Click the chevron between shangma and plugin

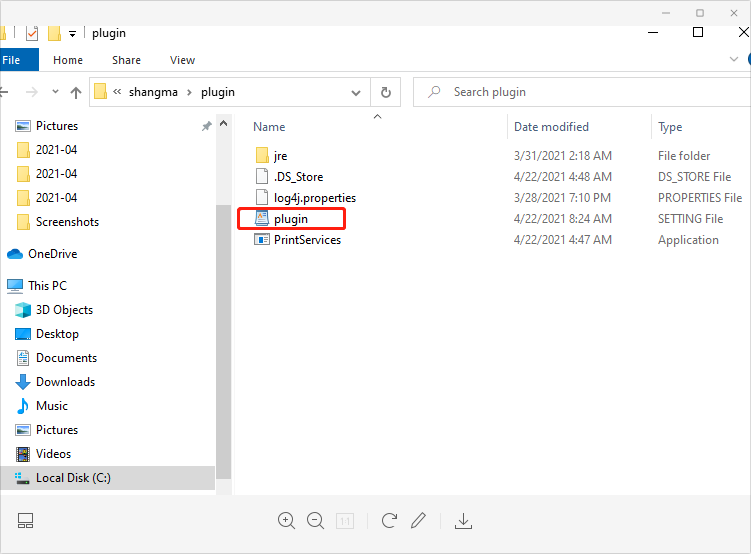[189, 92]
